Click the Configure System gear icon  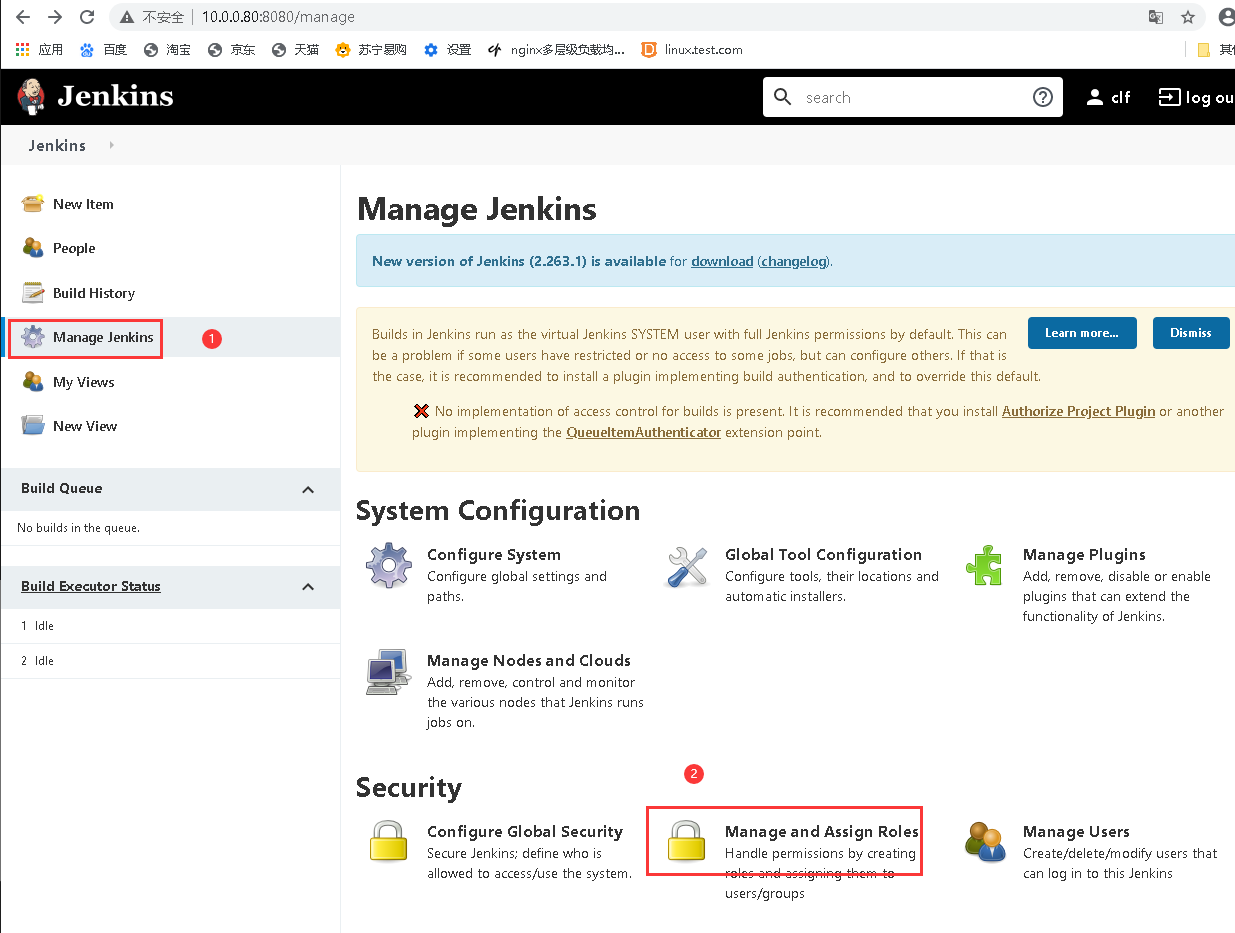(x=389, y=566)
